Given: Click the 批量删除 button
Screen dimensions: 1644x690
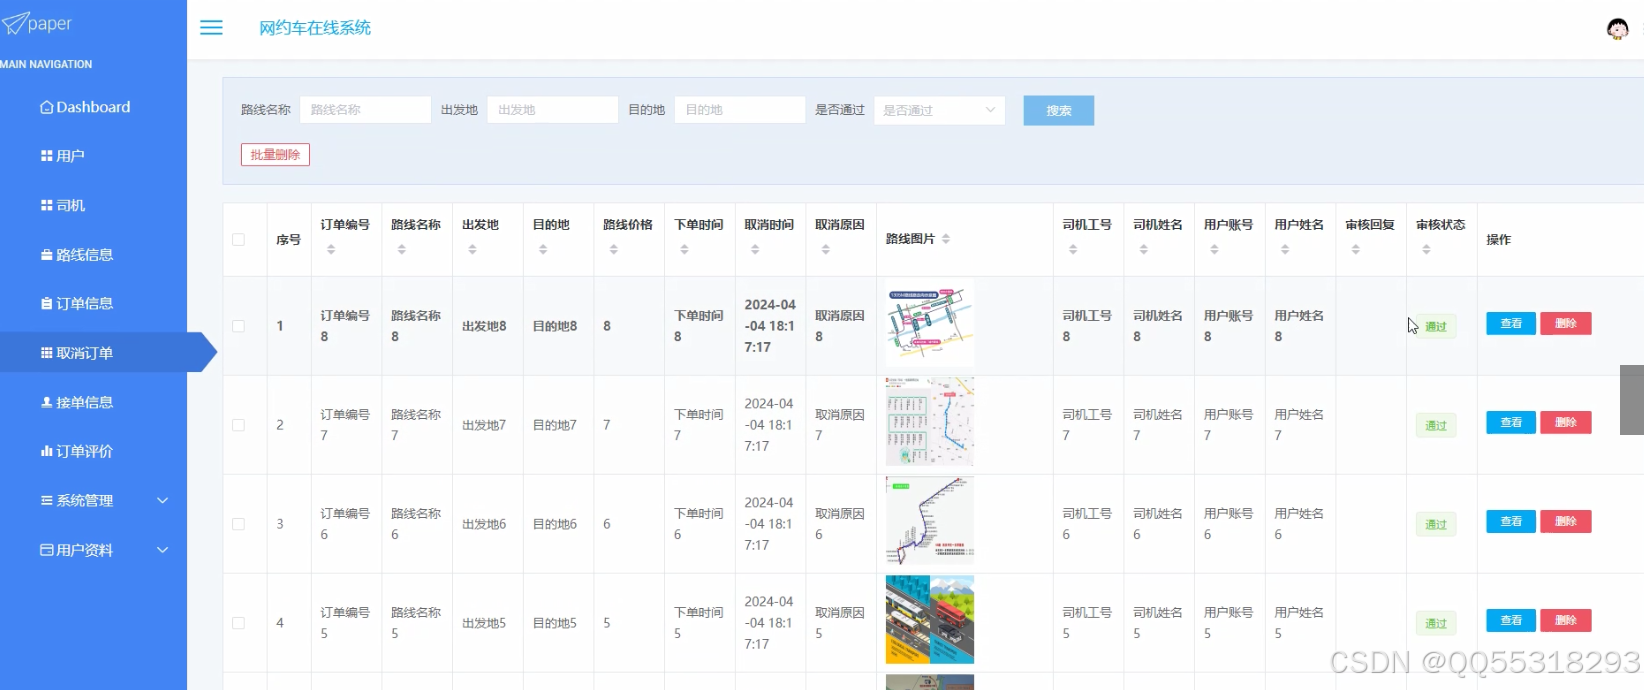Looking at the screenshot, I should pyautogui.click(x=275, y=155).
